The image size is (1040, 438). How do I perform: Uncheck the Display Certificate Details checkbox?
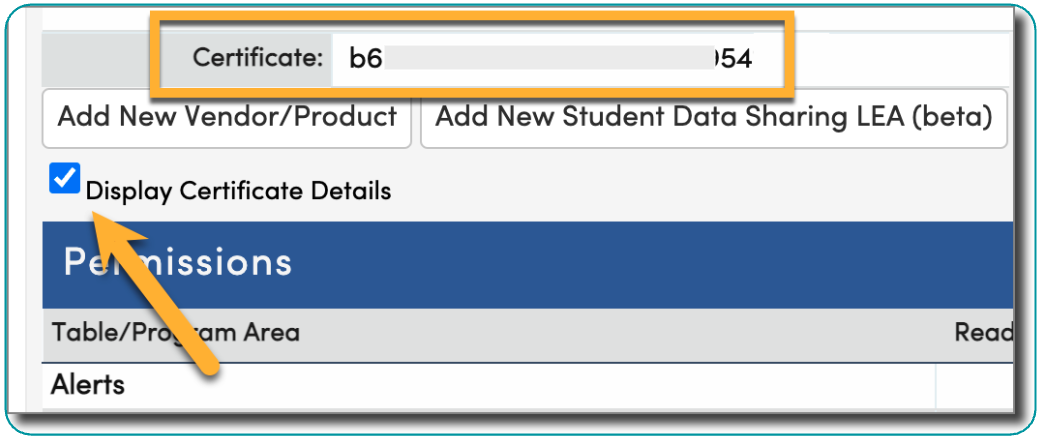(65, 179)
